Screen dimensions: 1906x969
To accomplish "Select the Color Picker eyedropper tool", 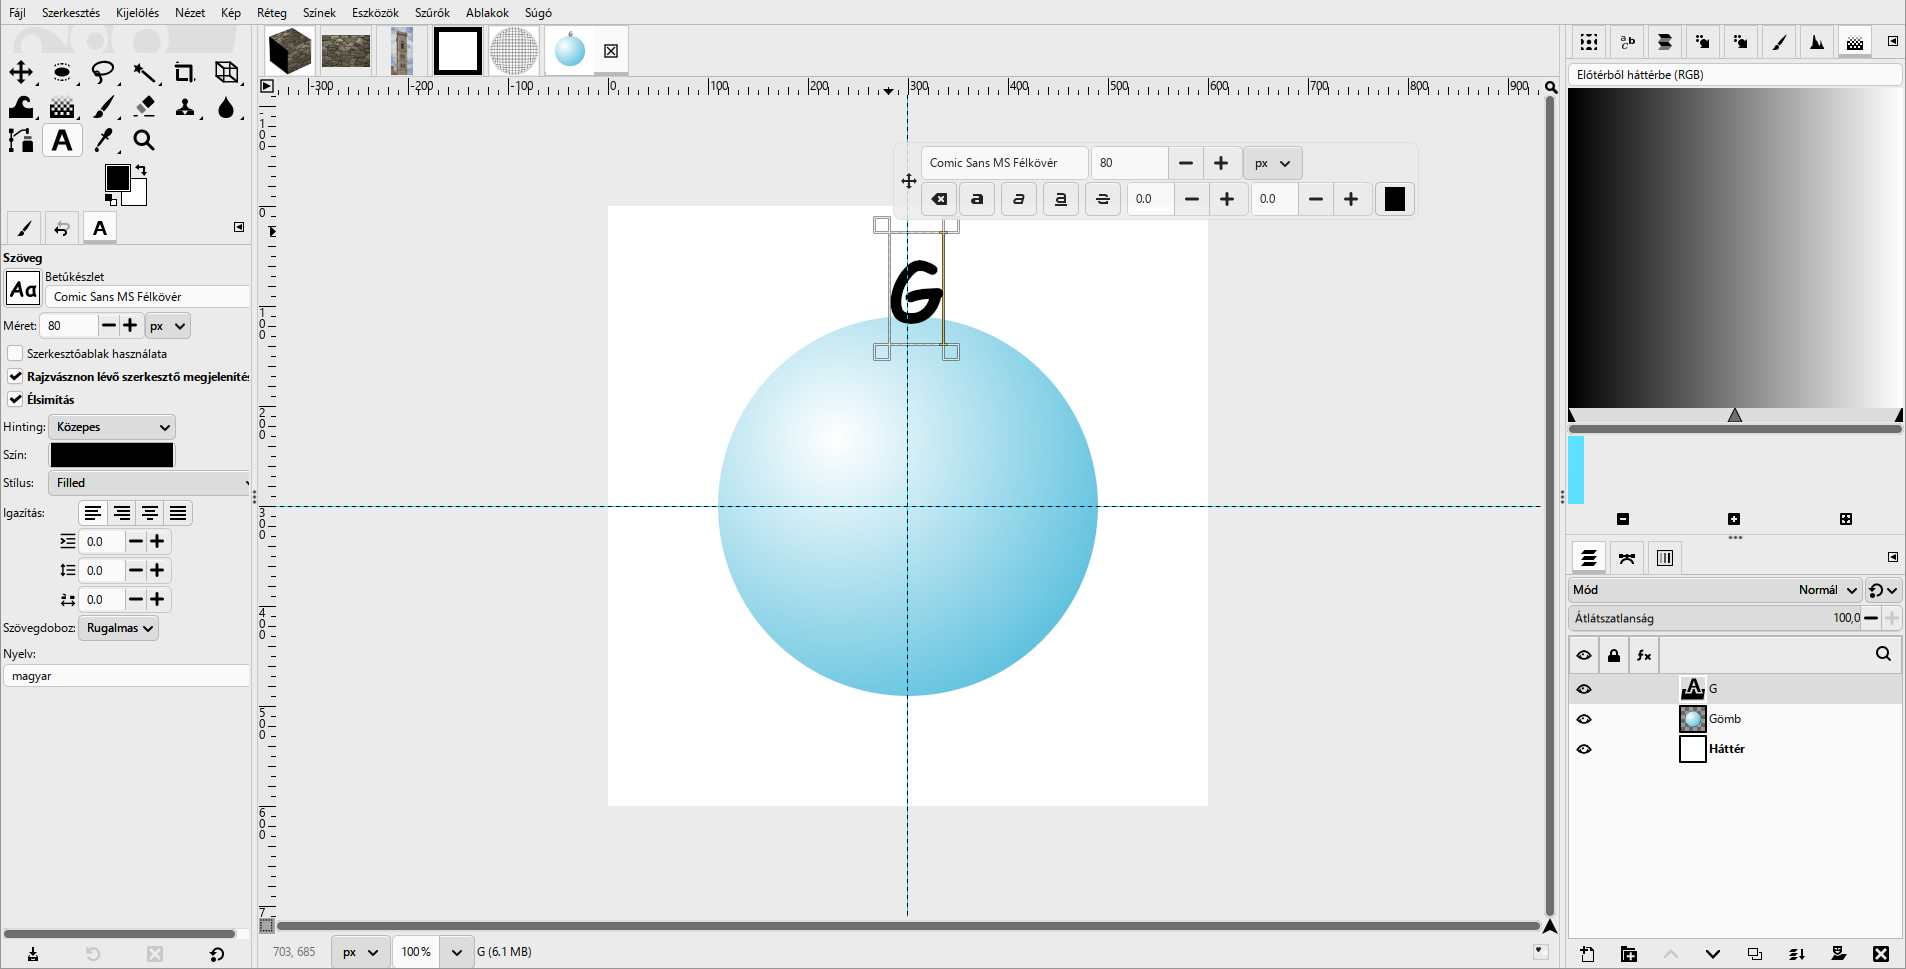I will [104, 141].
